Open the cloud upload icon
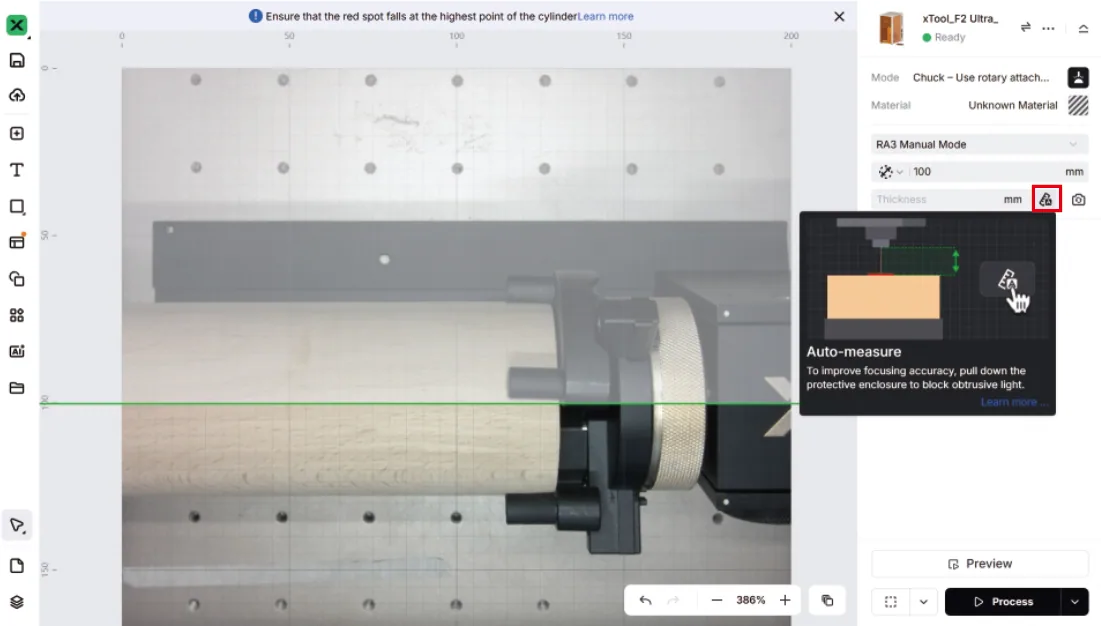1101x626 pixels. coord(17,95)
